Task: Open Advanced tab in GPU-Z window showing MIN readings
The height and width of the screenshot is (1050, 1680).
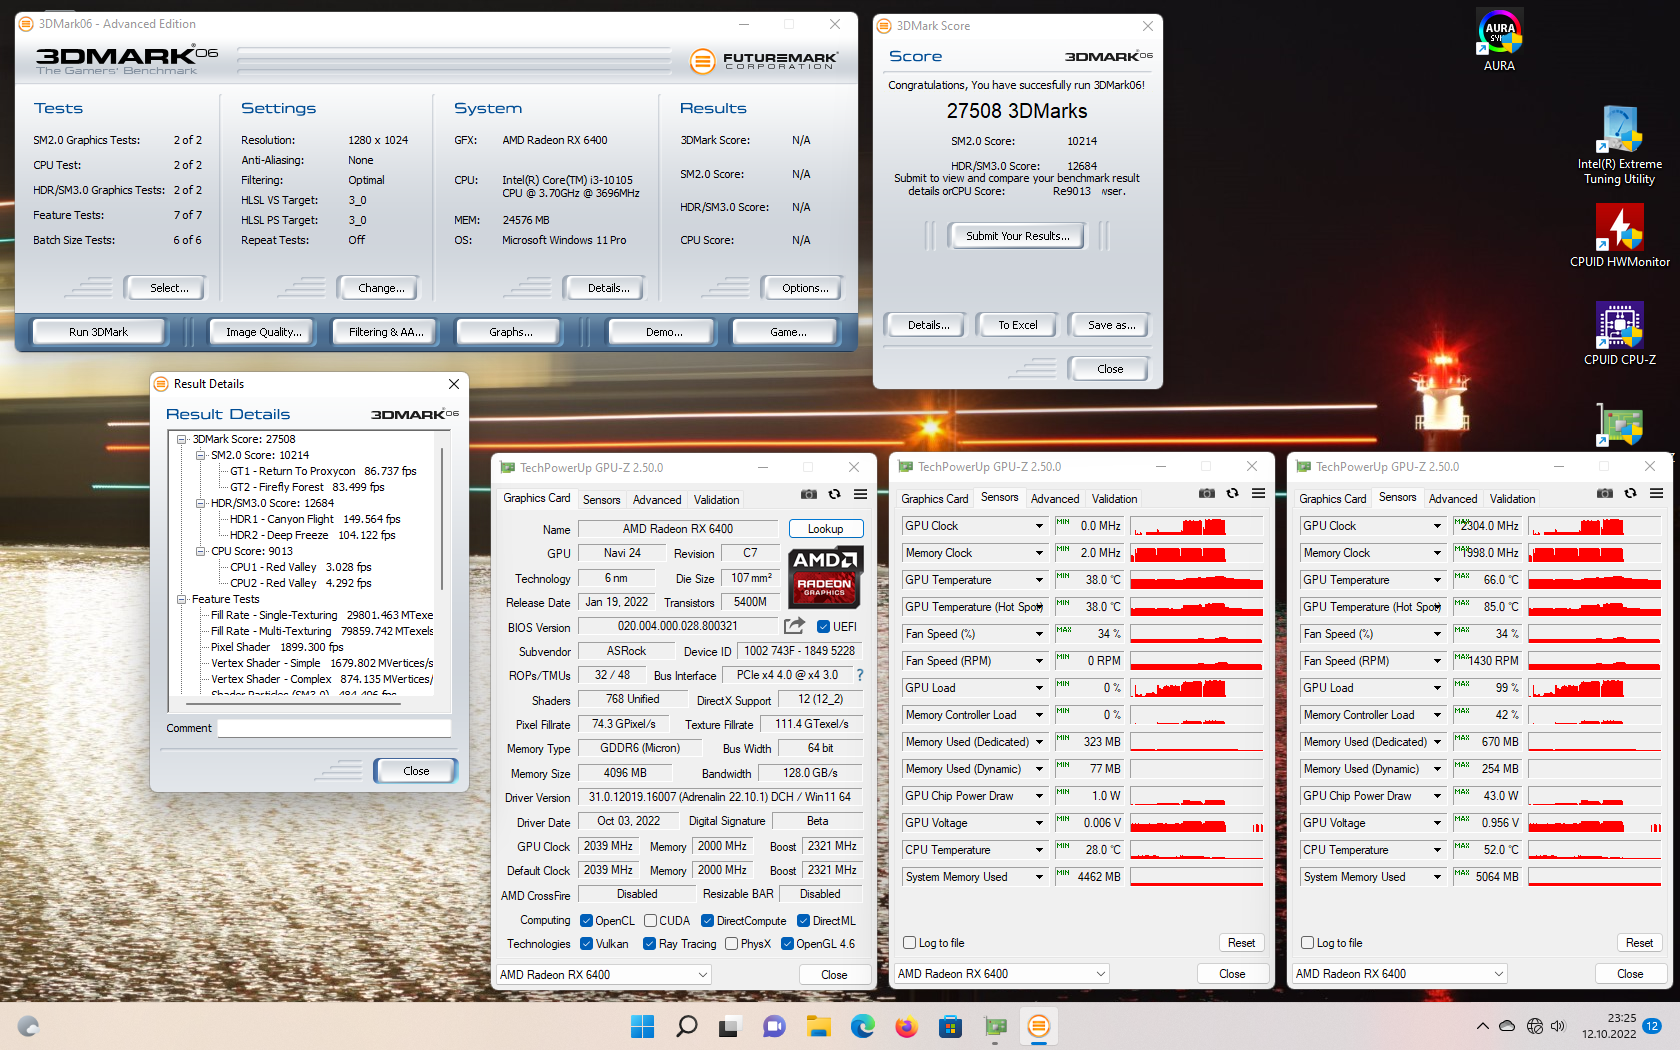Action: (x=1055, y=499)
